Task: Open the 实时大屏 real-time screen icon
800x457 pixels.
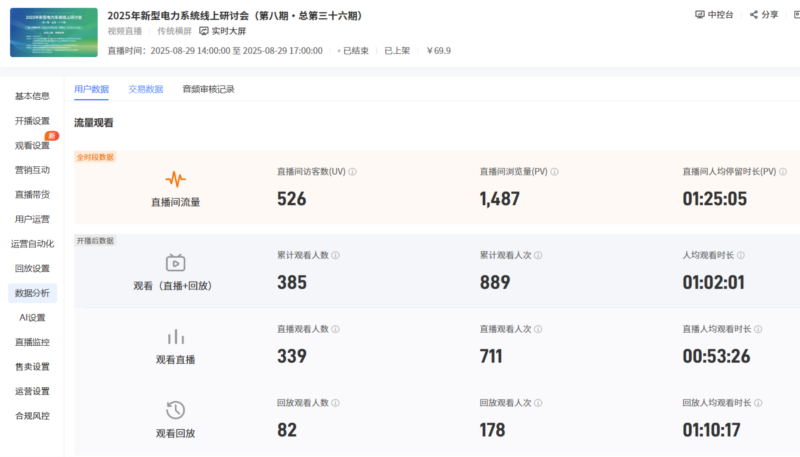Action: tap(204, 31)
